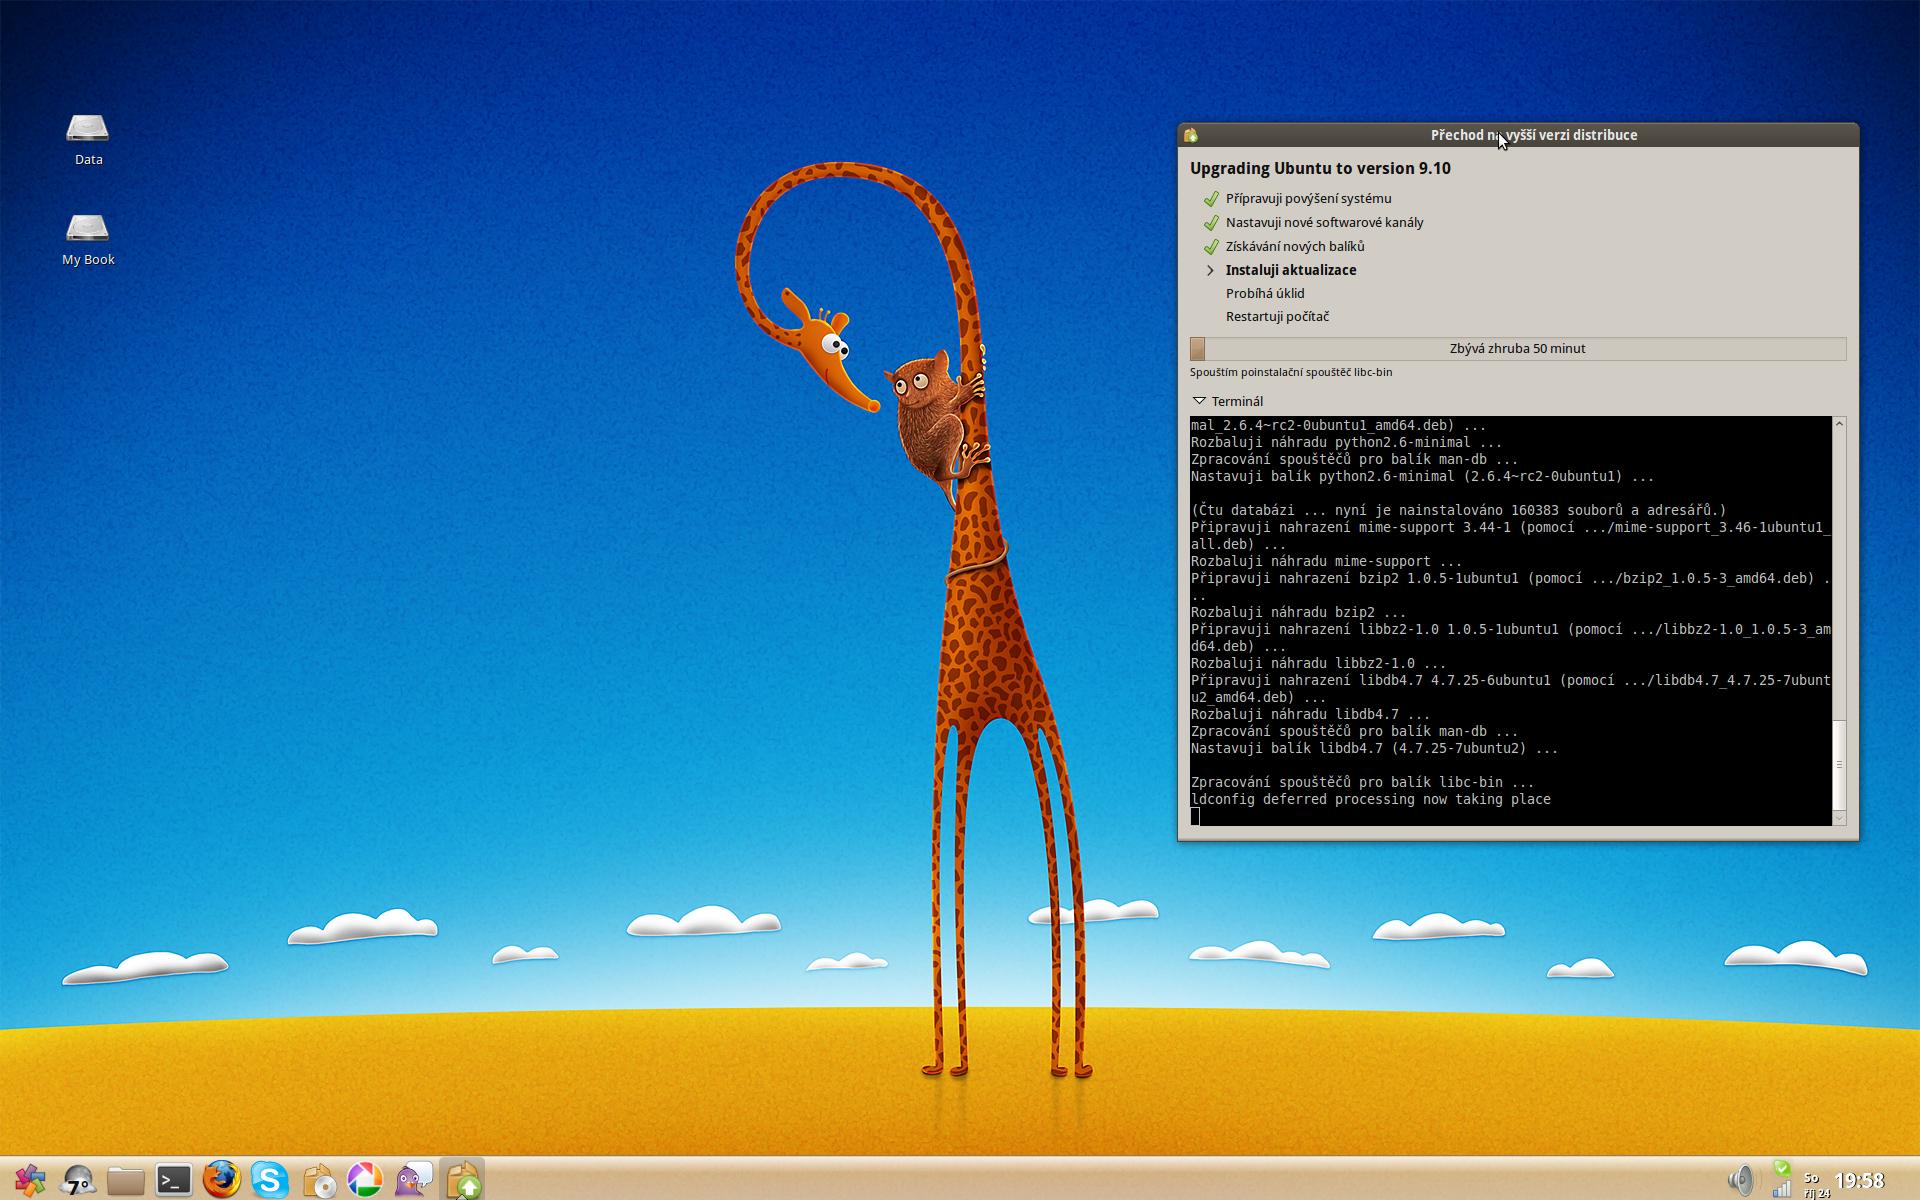The width and height of the screenshot is (1920, 1200).
Task: Select the My Book drive desktop icon
Action: (88, 240)
